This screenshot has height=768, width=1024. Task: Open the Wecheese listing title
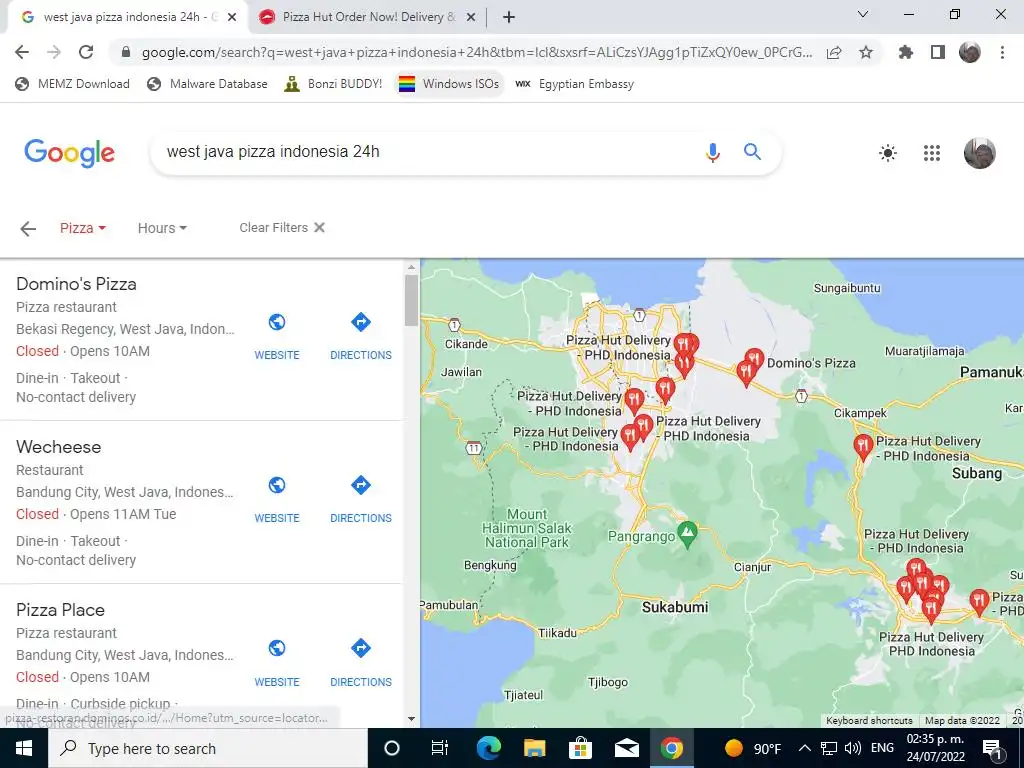point(59,447)
